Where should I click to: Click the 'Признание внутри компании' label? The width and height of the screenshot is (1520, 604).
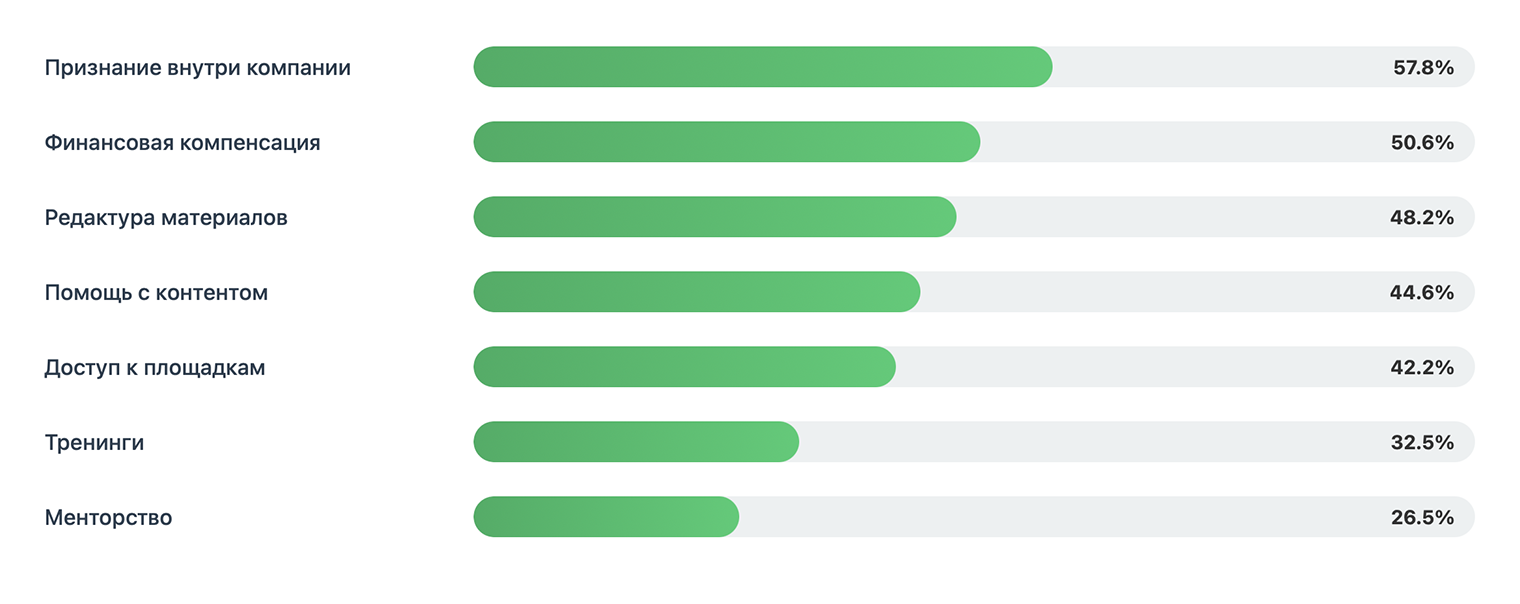click(x=198, y=68)
